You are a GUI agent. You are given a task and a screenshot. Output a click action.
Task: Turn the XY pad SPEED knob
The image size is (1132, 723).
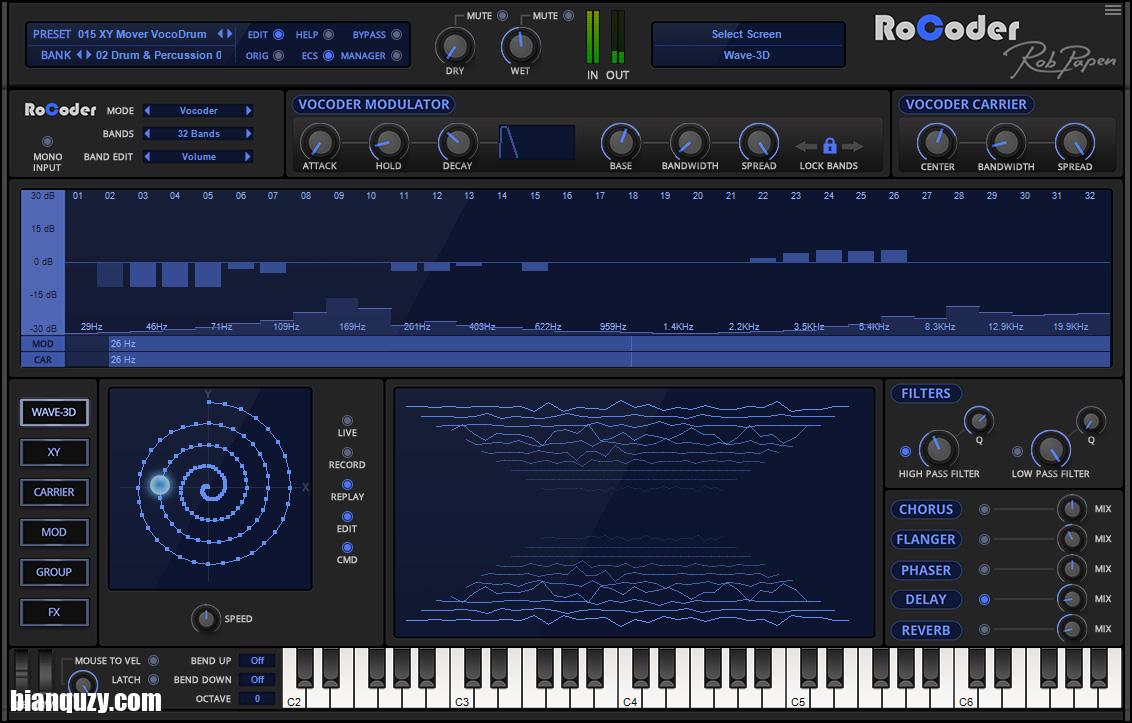point(206,619)
